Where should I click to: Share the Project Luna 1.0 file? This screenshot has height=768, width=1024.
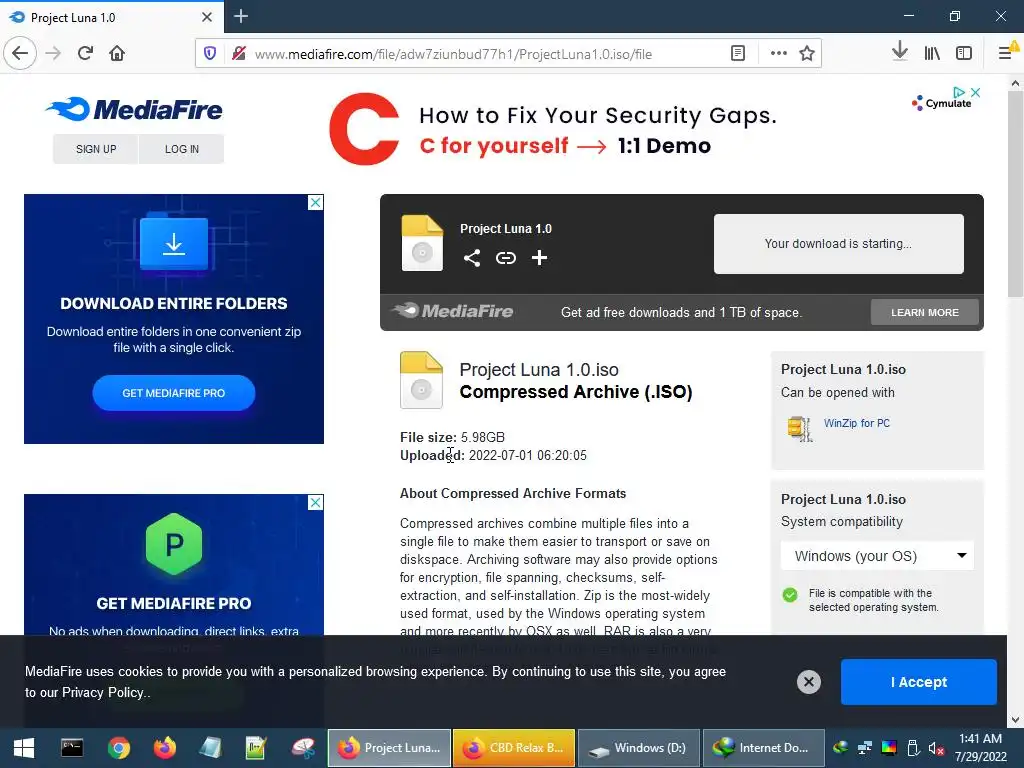click(472, 258)
